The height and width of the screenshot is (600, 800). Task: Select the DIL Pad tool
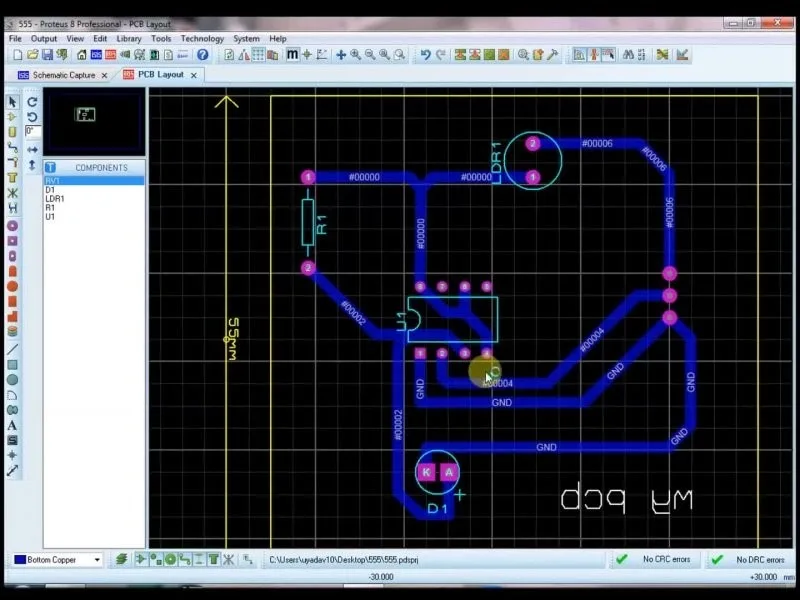[12, 256]
